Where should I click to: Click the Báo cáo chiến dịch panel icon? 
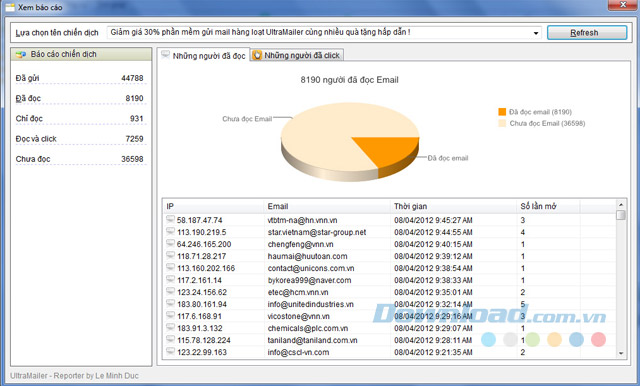[x=21, y=54]
